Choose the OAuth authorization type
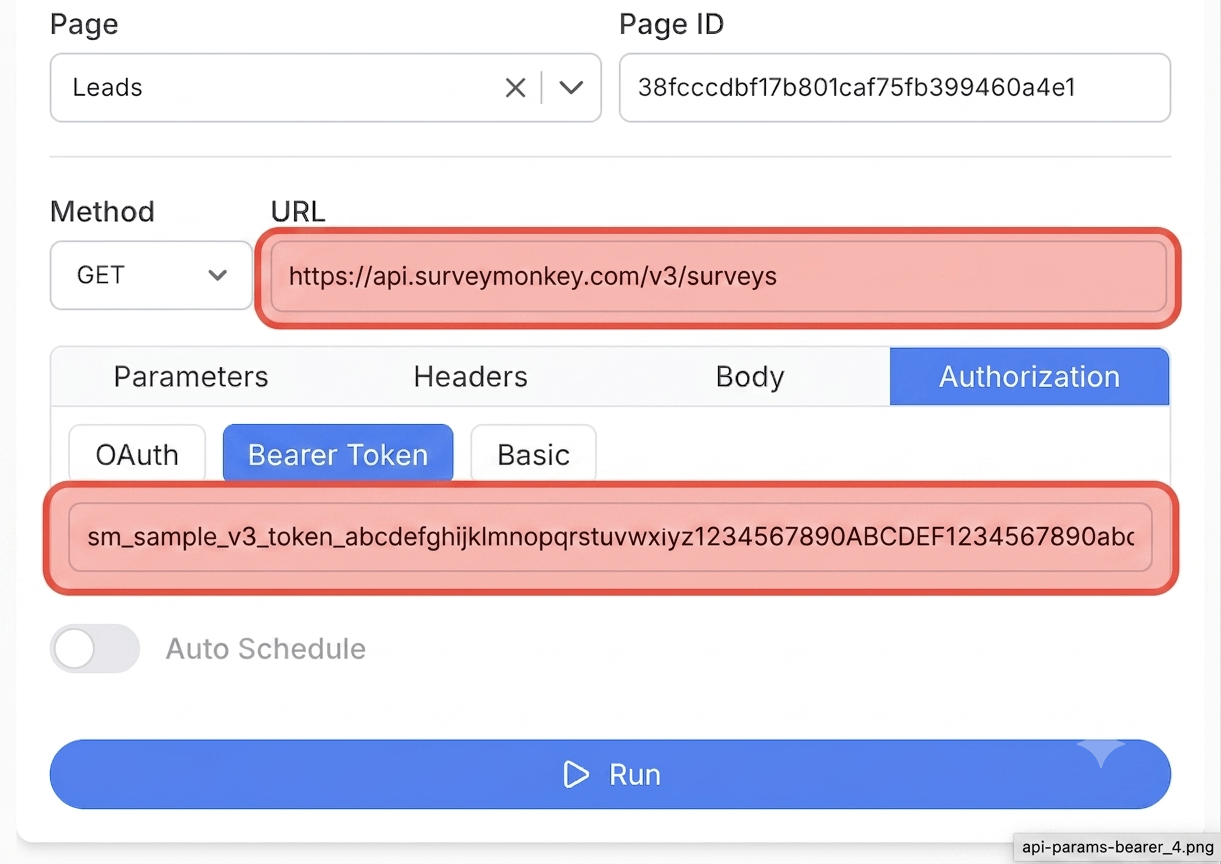This screenshot has width=1221, height=864. [137, 454]
